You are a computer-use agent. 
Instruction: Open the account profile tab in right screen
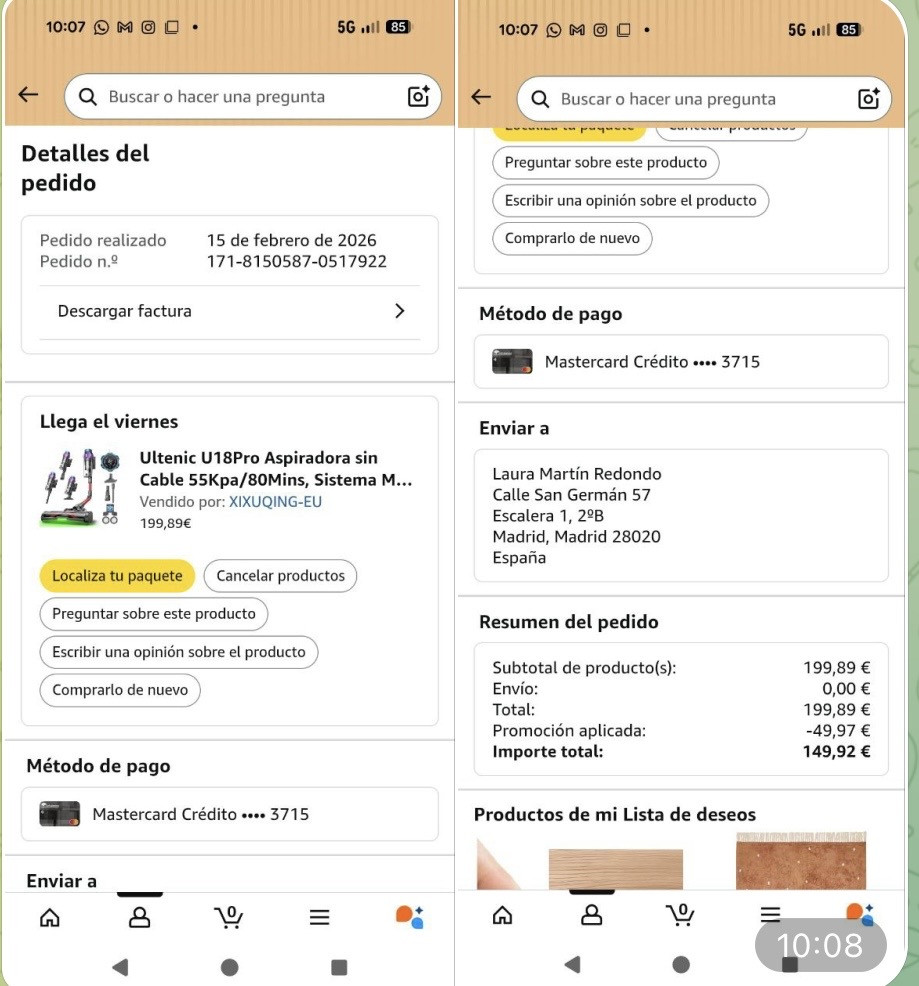(591, 915)
